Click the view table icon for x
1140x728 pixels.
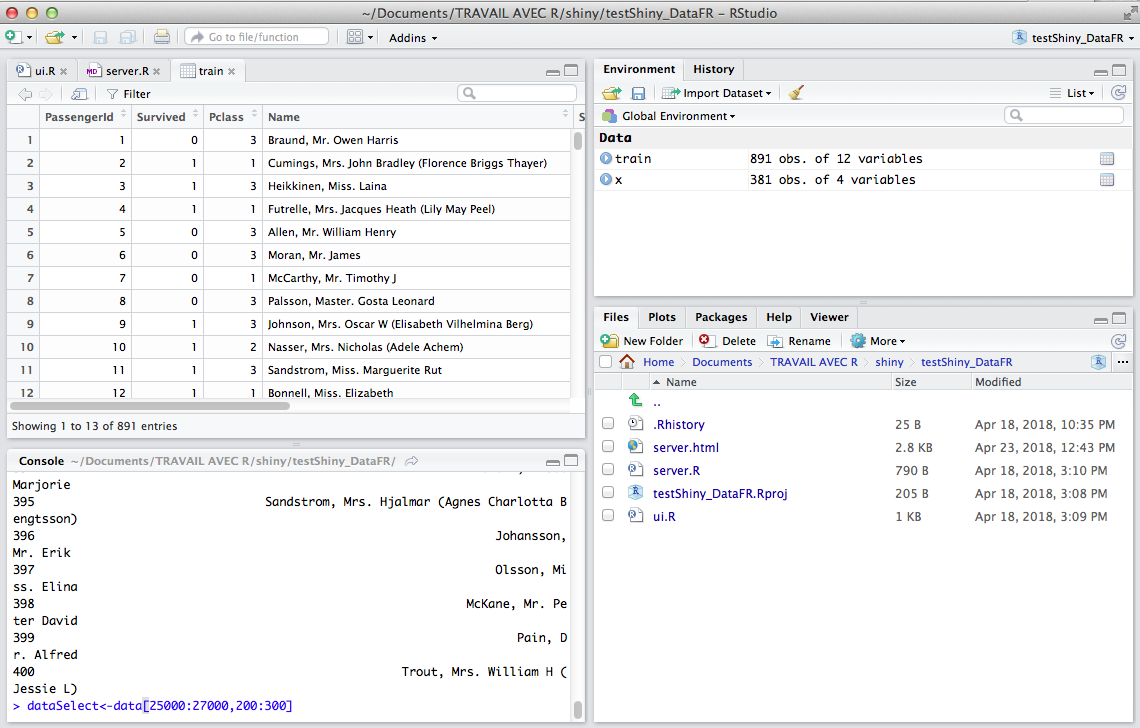pyautogui.click(x=1107, y=180)
